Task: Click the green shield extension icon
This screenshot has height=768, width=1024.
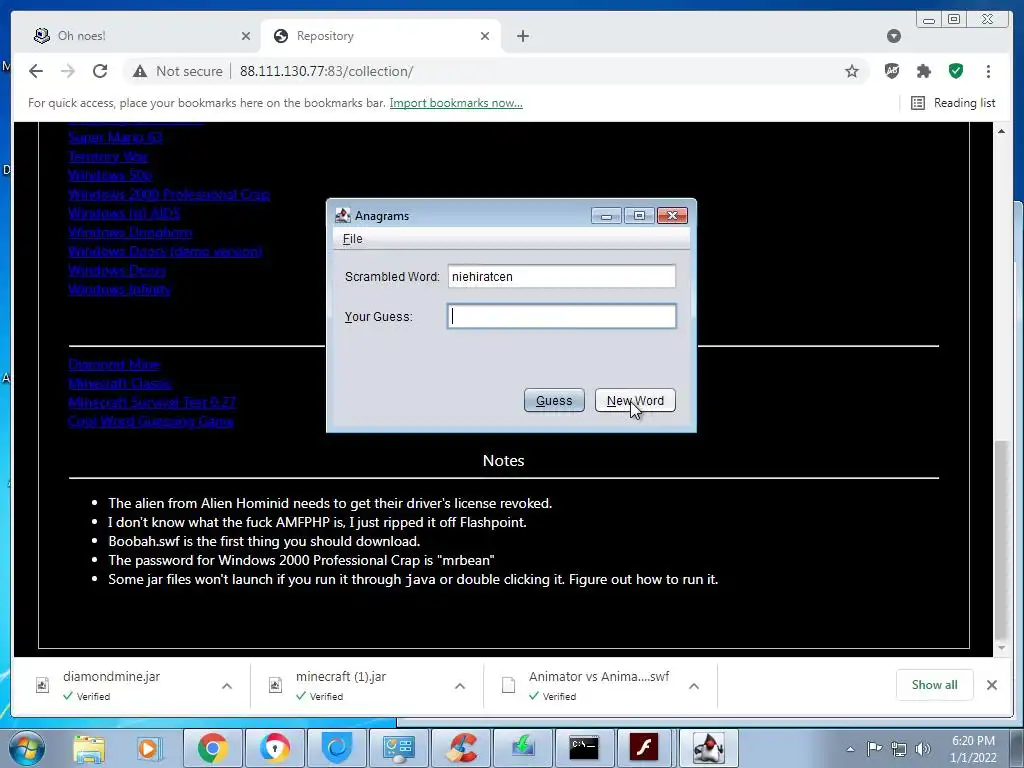Action: [x=956, y=71]
